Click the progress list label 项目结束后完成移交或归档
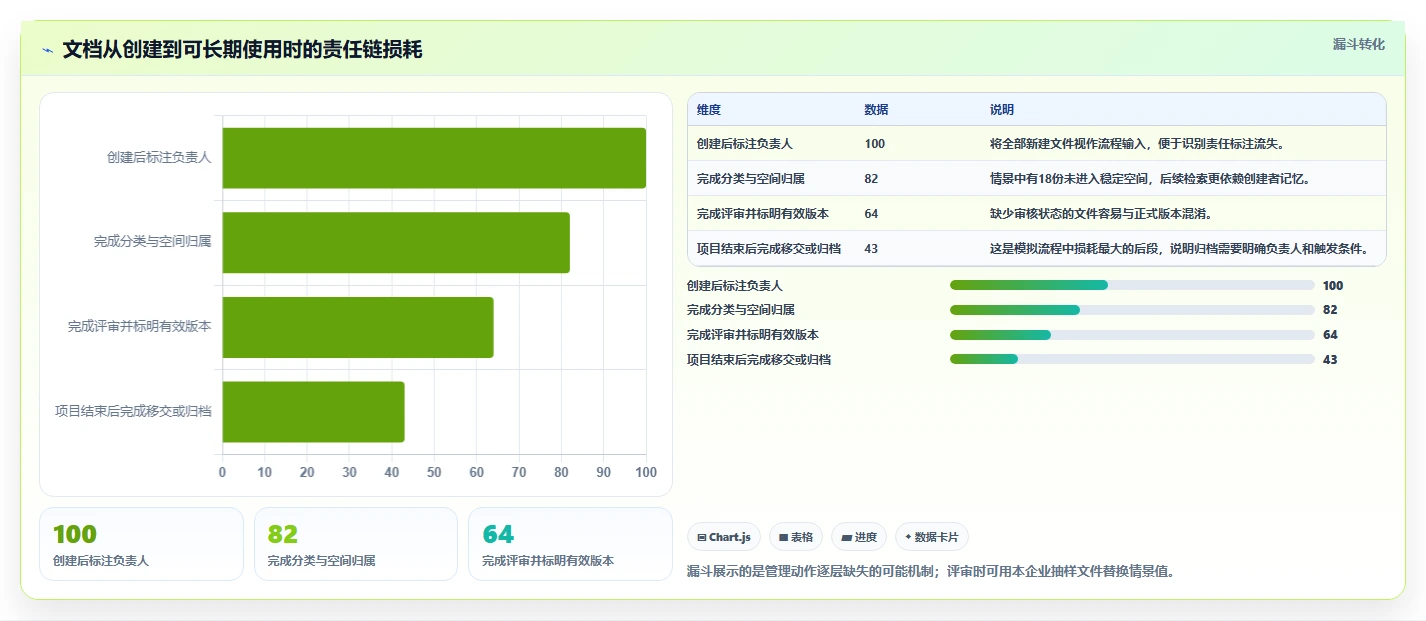 click(759, 360)
